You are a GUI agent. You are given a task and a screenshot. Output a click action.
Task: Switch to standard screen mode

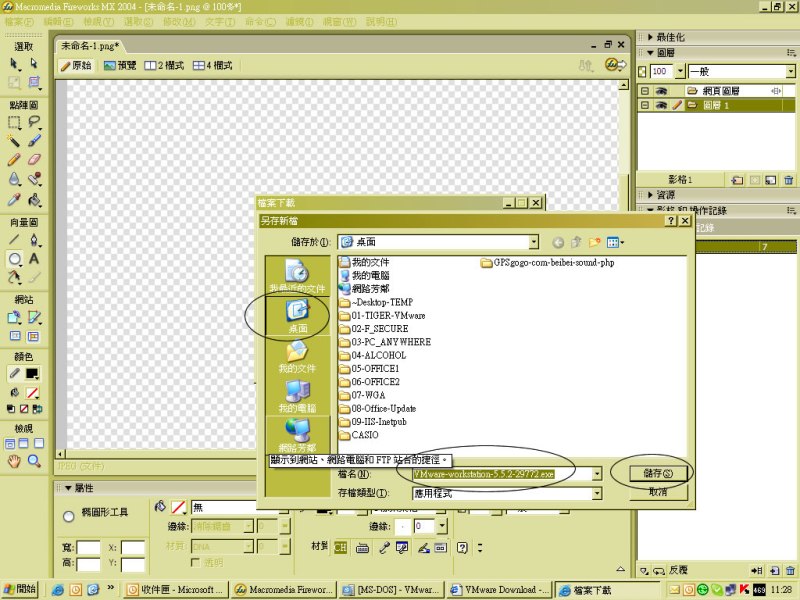pos(10,443)
